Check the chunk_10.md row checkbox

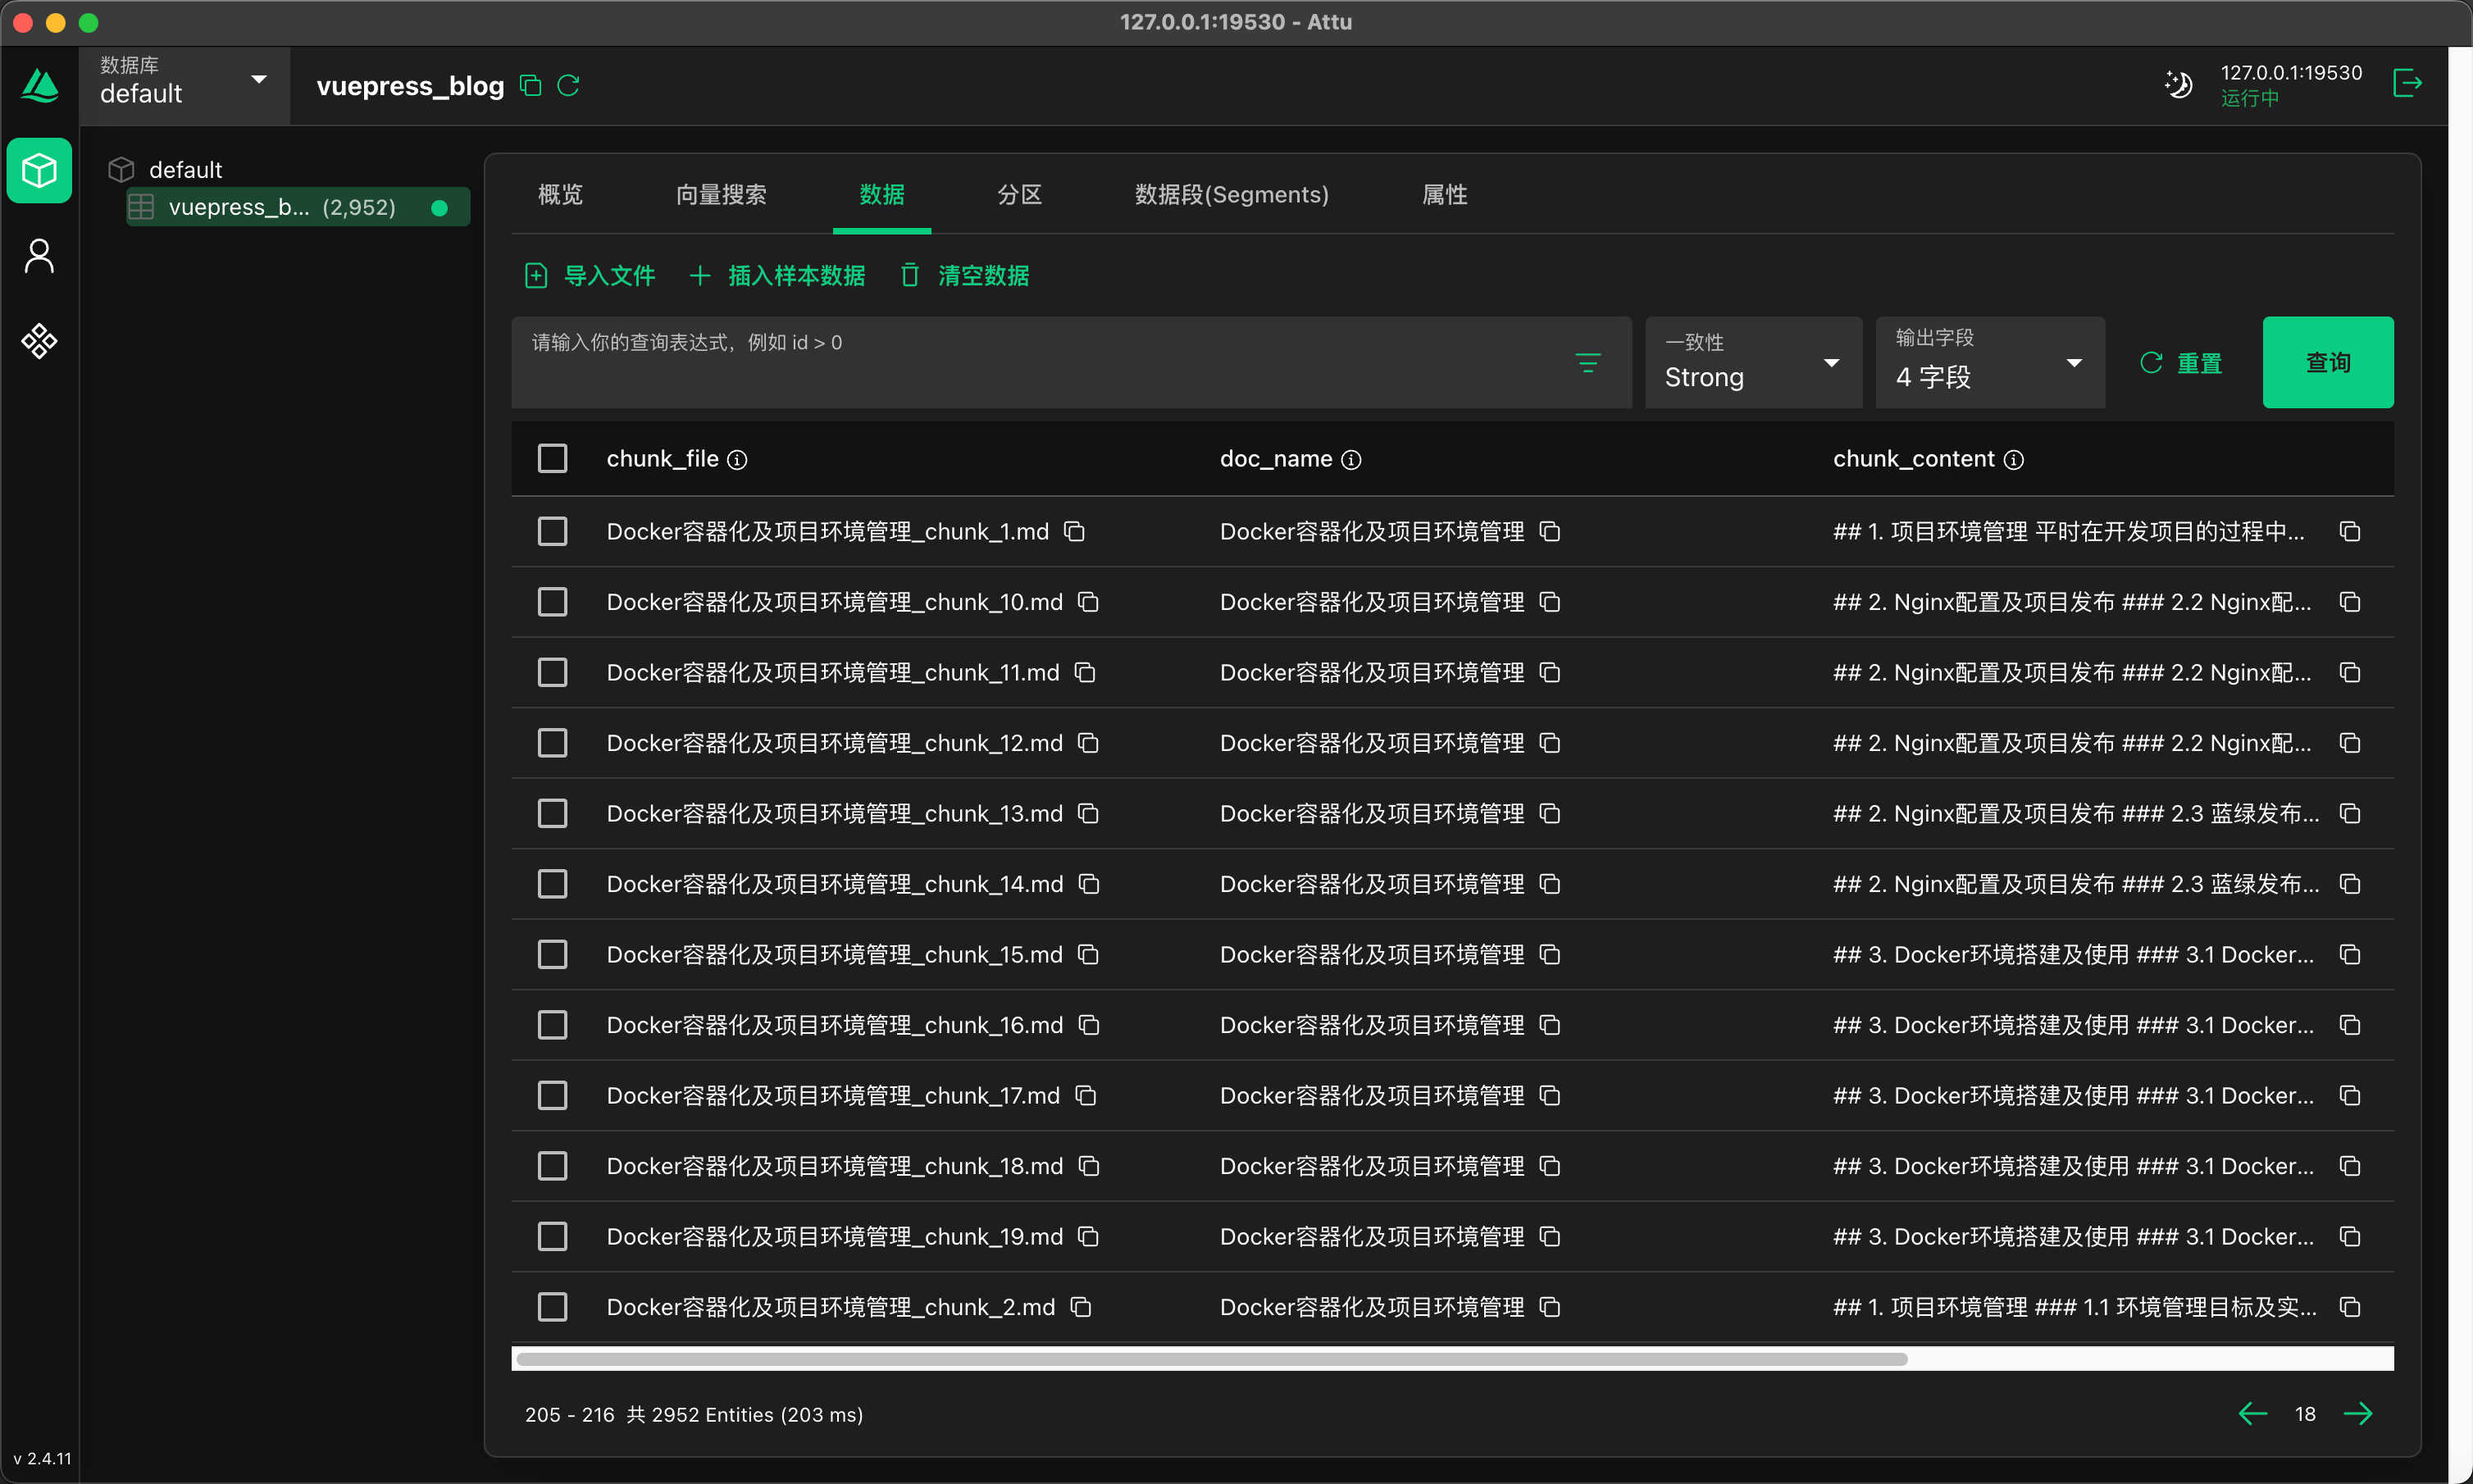tap(552, 602)
